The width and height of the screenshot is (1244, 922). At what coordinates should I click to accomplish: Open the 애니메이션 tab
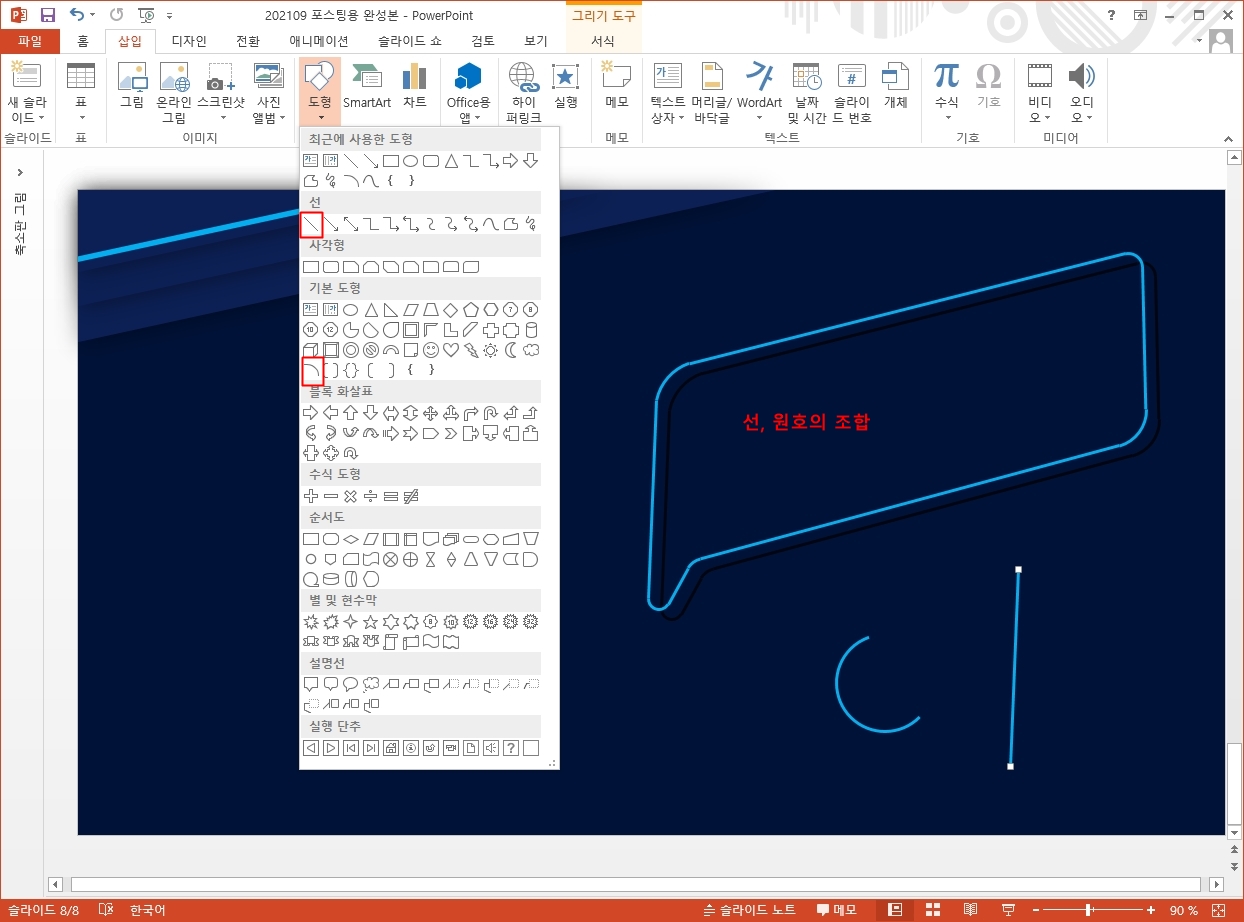[x=319, y=41]
